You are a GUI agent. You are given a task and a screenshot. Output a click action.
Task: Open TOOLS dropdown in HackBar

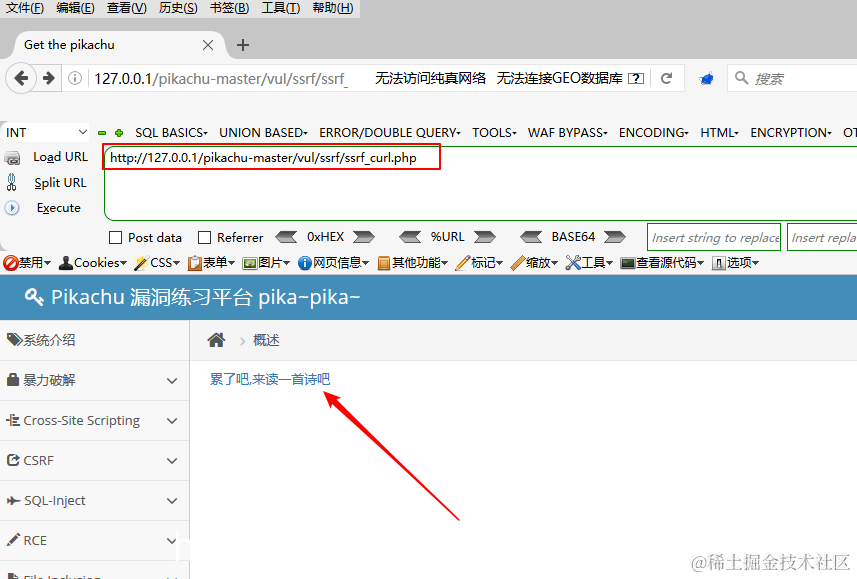point(494,133)
